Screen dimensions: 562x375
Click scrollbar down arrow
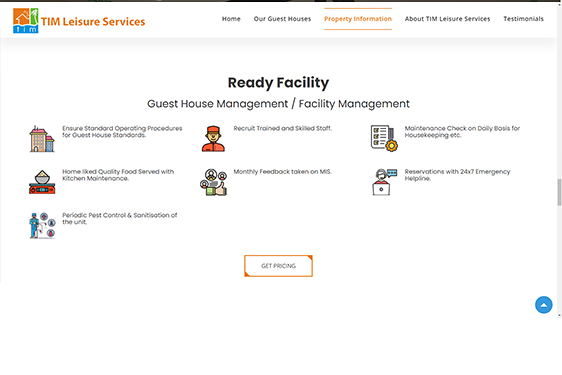pos(559,315)
